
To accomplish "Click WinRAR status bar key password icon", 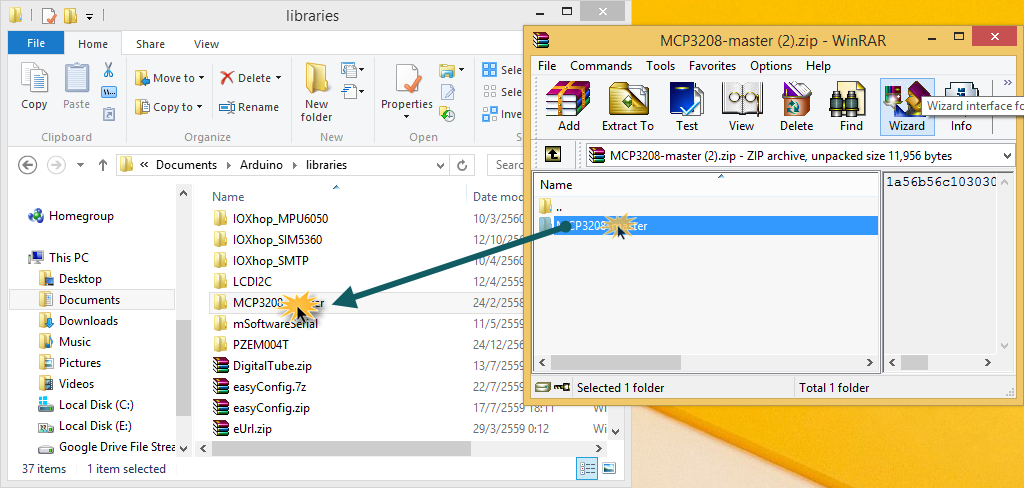I will pos(562,387).
